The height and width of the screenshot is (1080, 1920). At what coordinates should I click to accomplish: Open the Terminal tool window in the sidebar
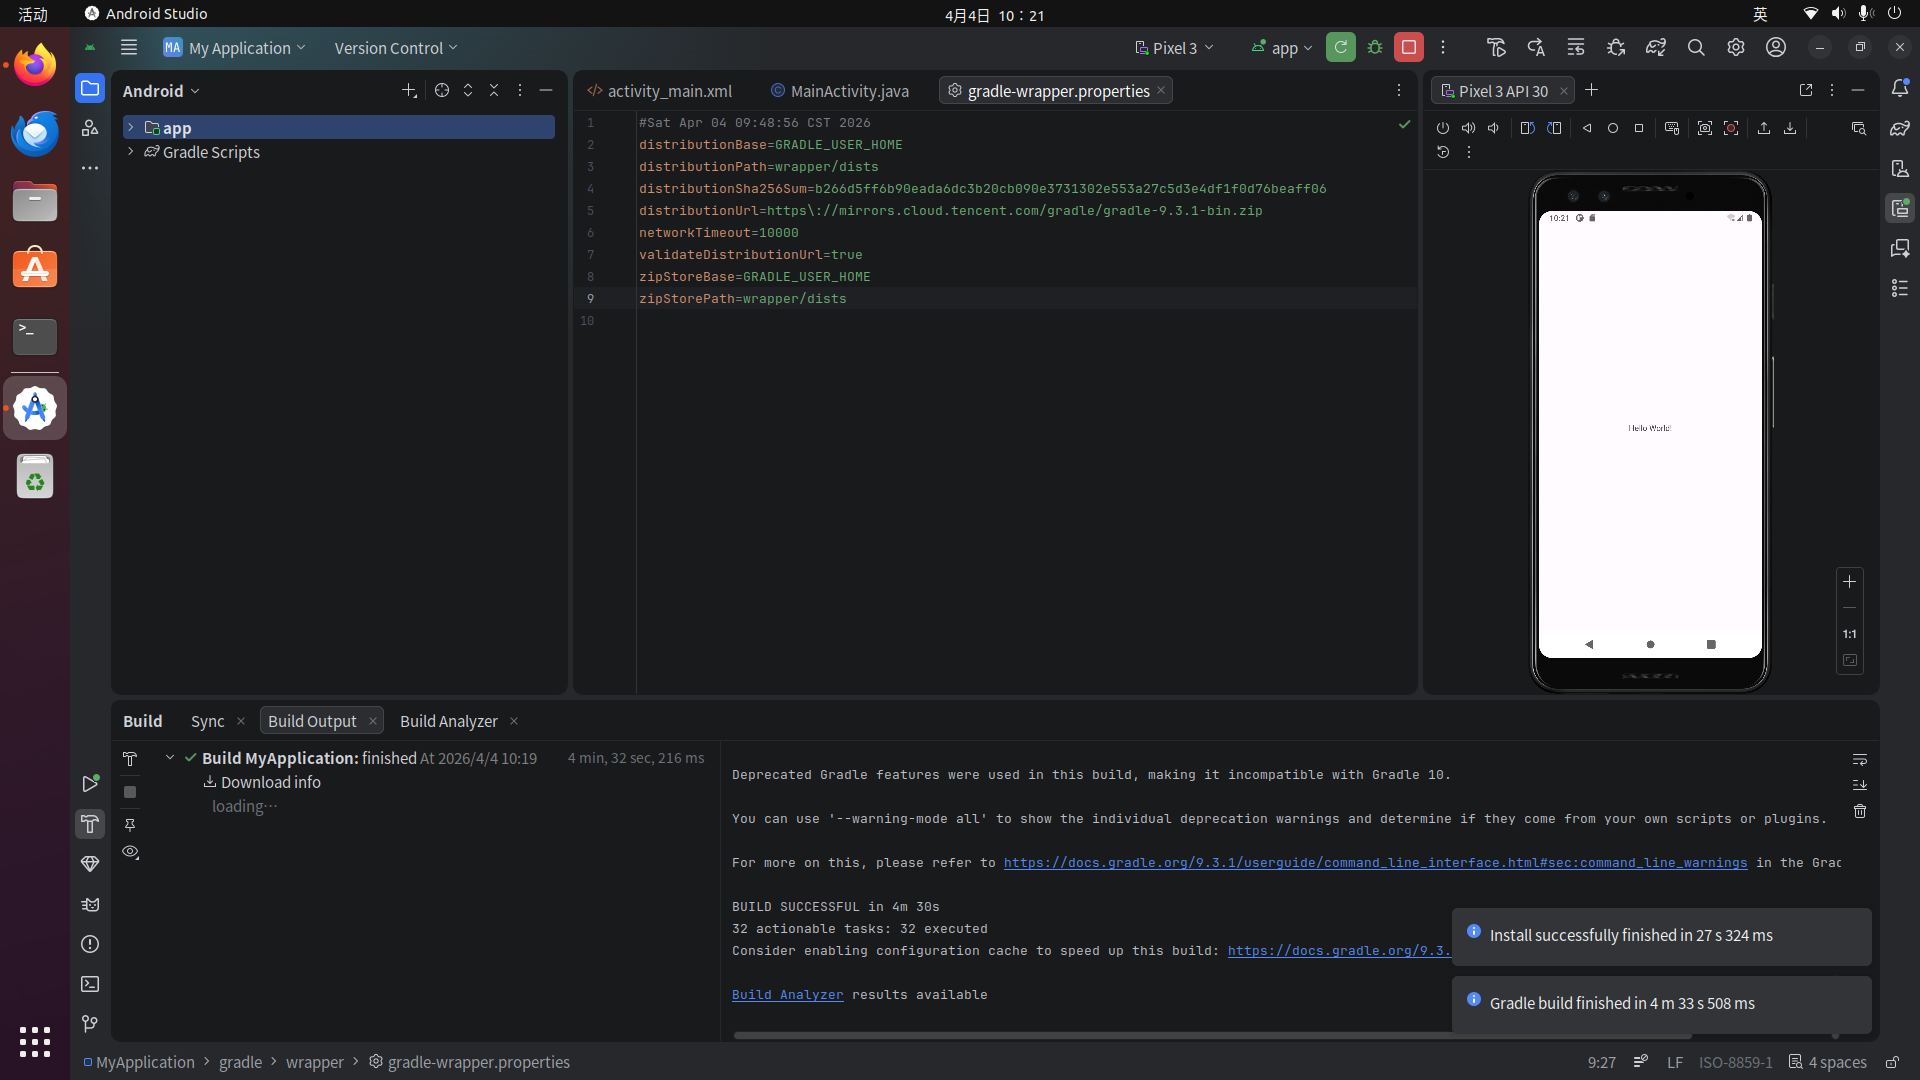(90, 984)
